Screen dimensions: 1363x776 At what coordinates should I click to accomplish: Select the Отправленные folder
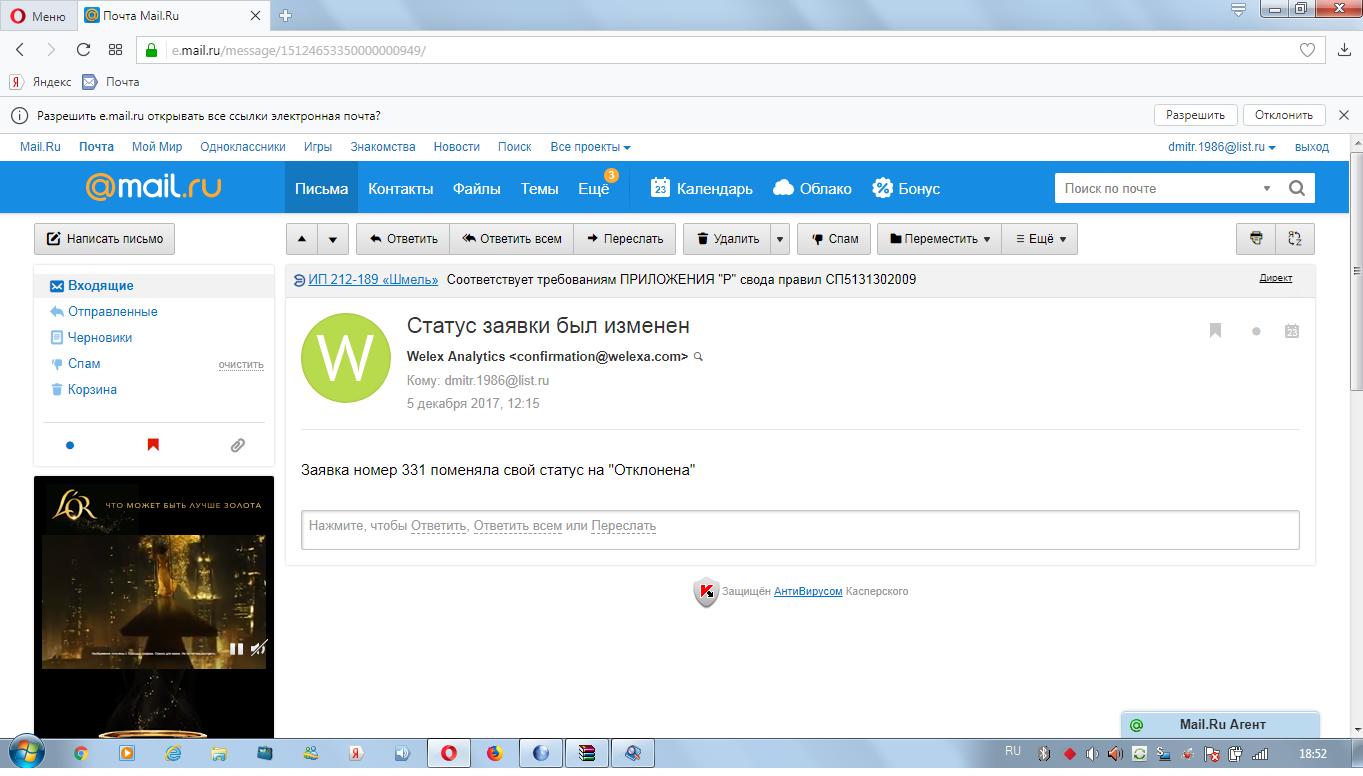[112, 312]
